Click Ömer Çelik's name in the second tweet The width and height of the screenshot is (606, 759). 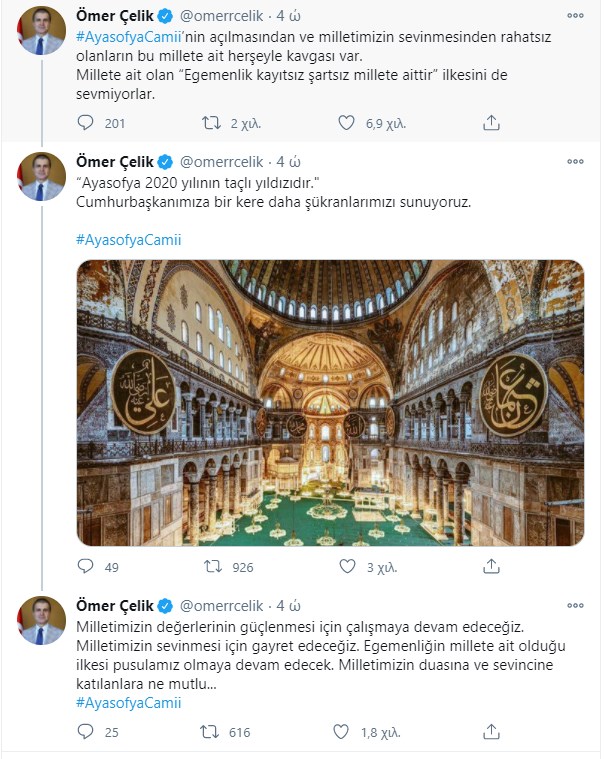[x=115, y=162]
